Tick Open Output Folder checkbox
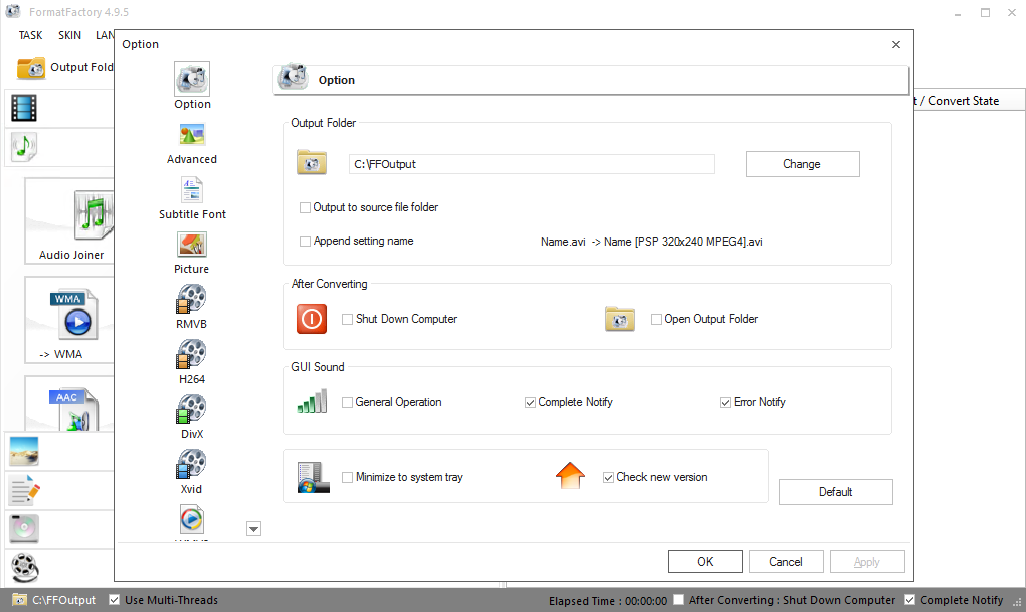Viewport: 1026px width, 612px height. click(x=656, y=319)
